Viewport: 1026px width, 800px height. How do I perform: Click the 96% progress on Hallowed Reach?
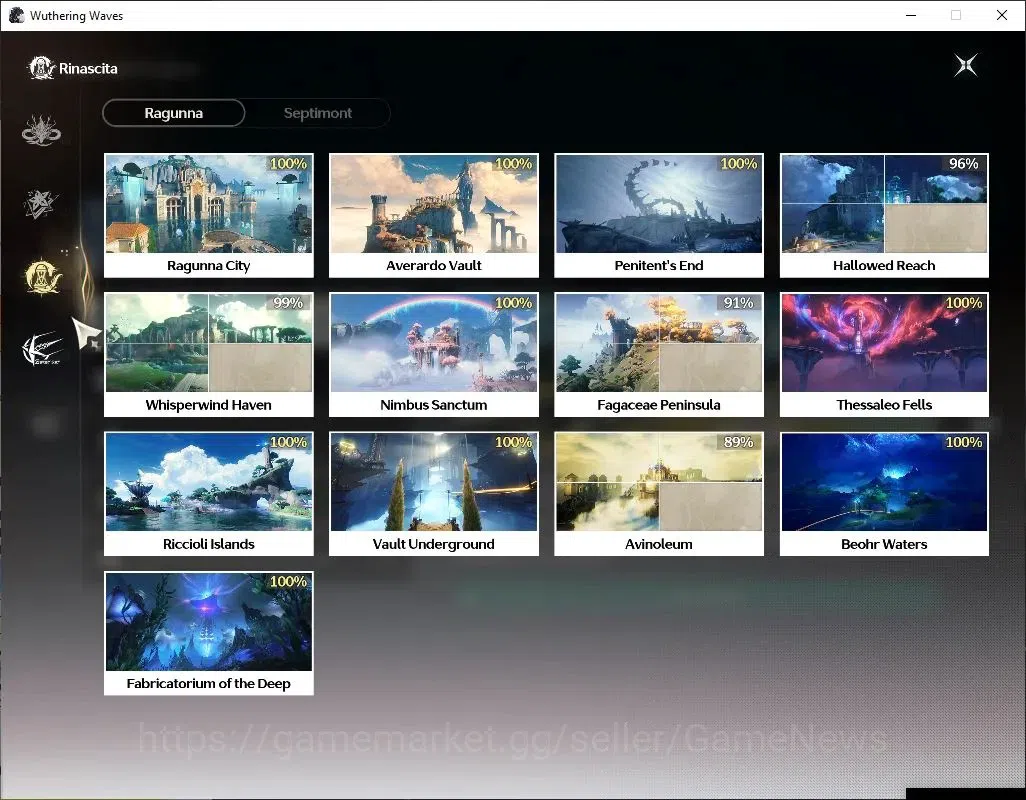pyautogui.click(x=963, y=164)
